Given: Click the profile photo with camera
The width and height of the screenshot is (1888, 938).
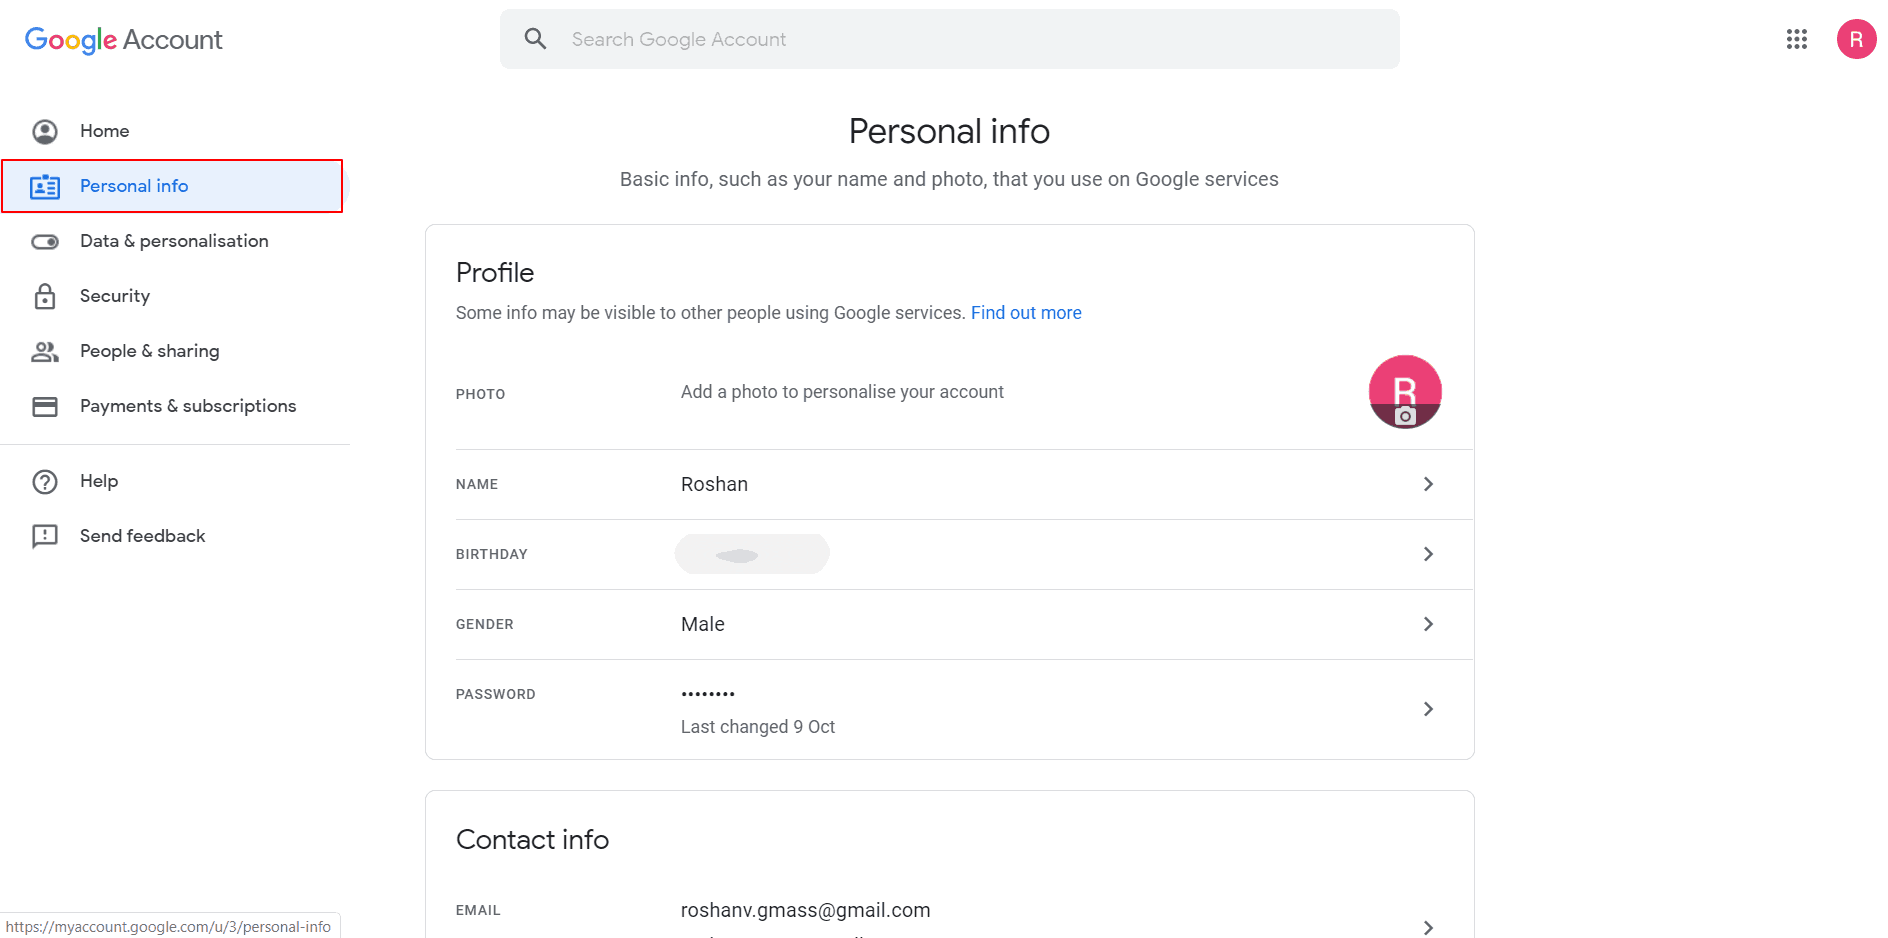Looking at the screenshot, I should [x=1404, y=392].
